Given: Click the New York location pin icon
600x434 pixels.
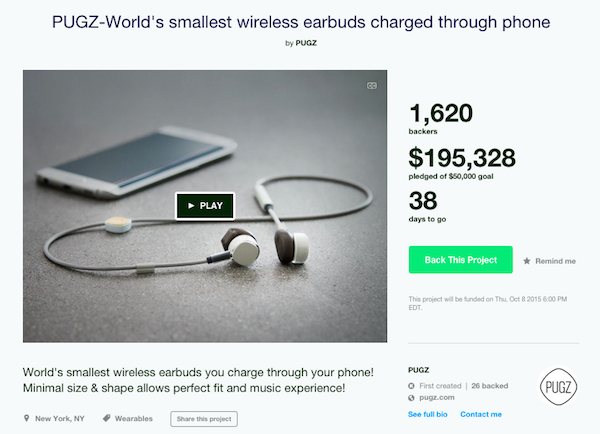Looking at the screenshot, I should point(26,418).
